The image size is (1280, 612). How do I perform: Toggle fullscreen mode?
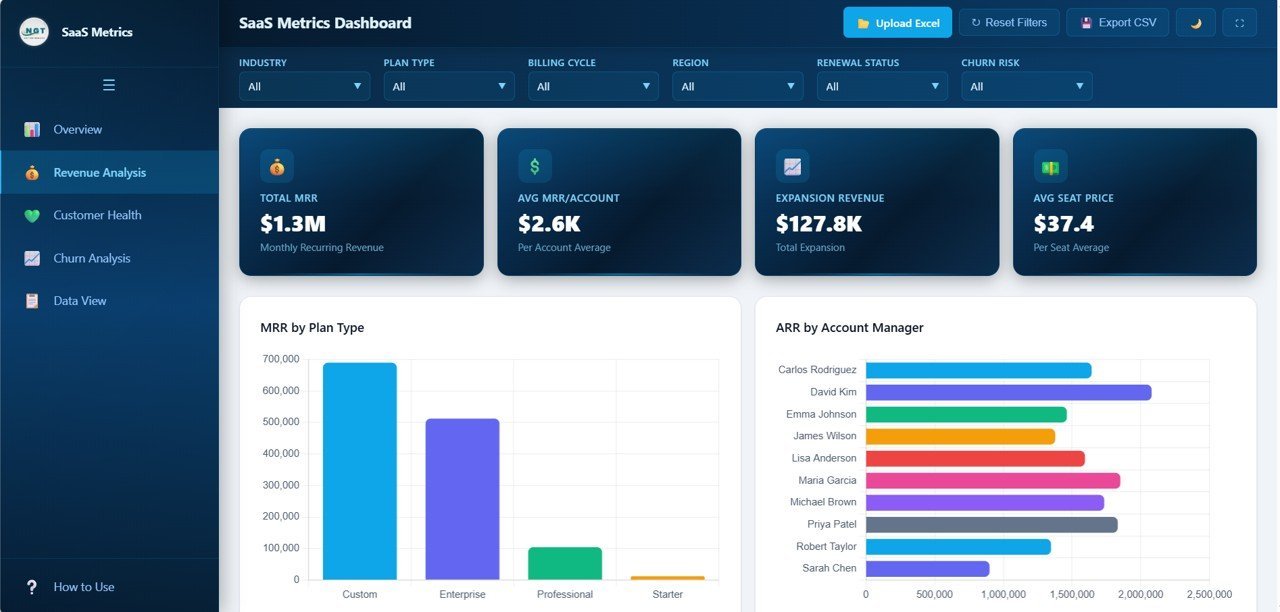pyautogui.click(x=1239, y=21)
